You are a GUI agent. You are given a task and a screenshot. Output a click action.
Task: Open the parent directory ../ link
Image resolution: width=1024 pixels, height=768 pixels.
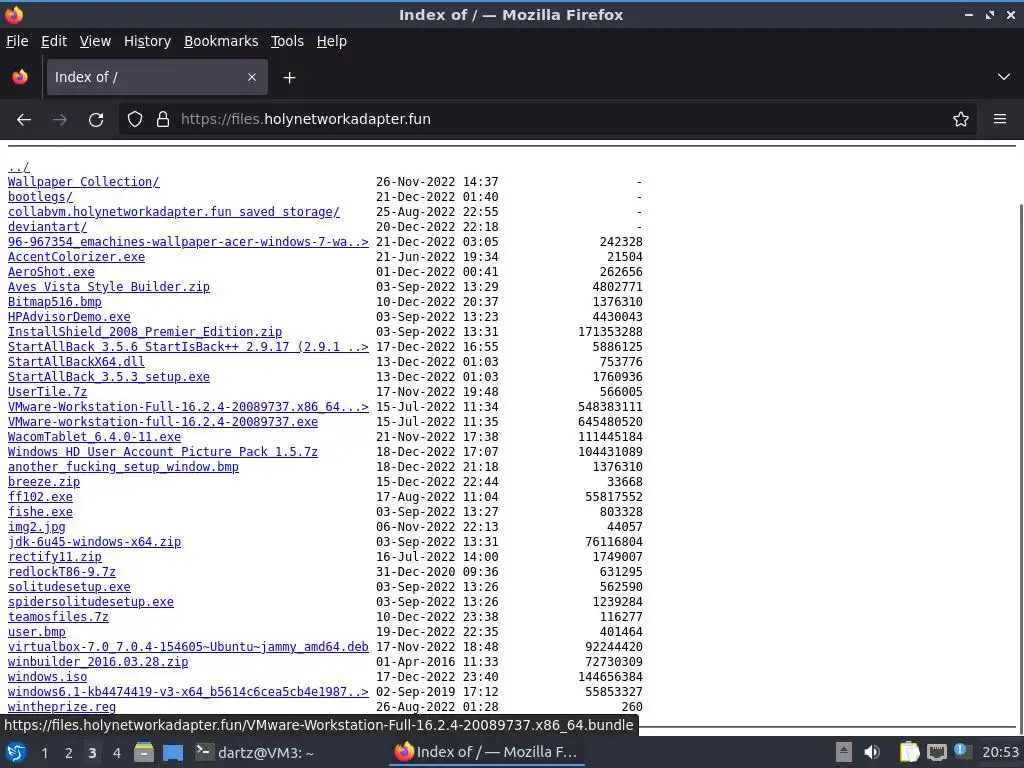[x=19, y=167]
